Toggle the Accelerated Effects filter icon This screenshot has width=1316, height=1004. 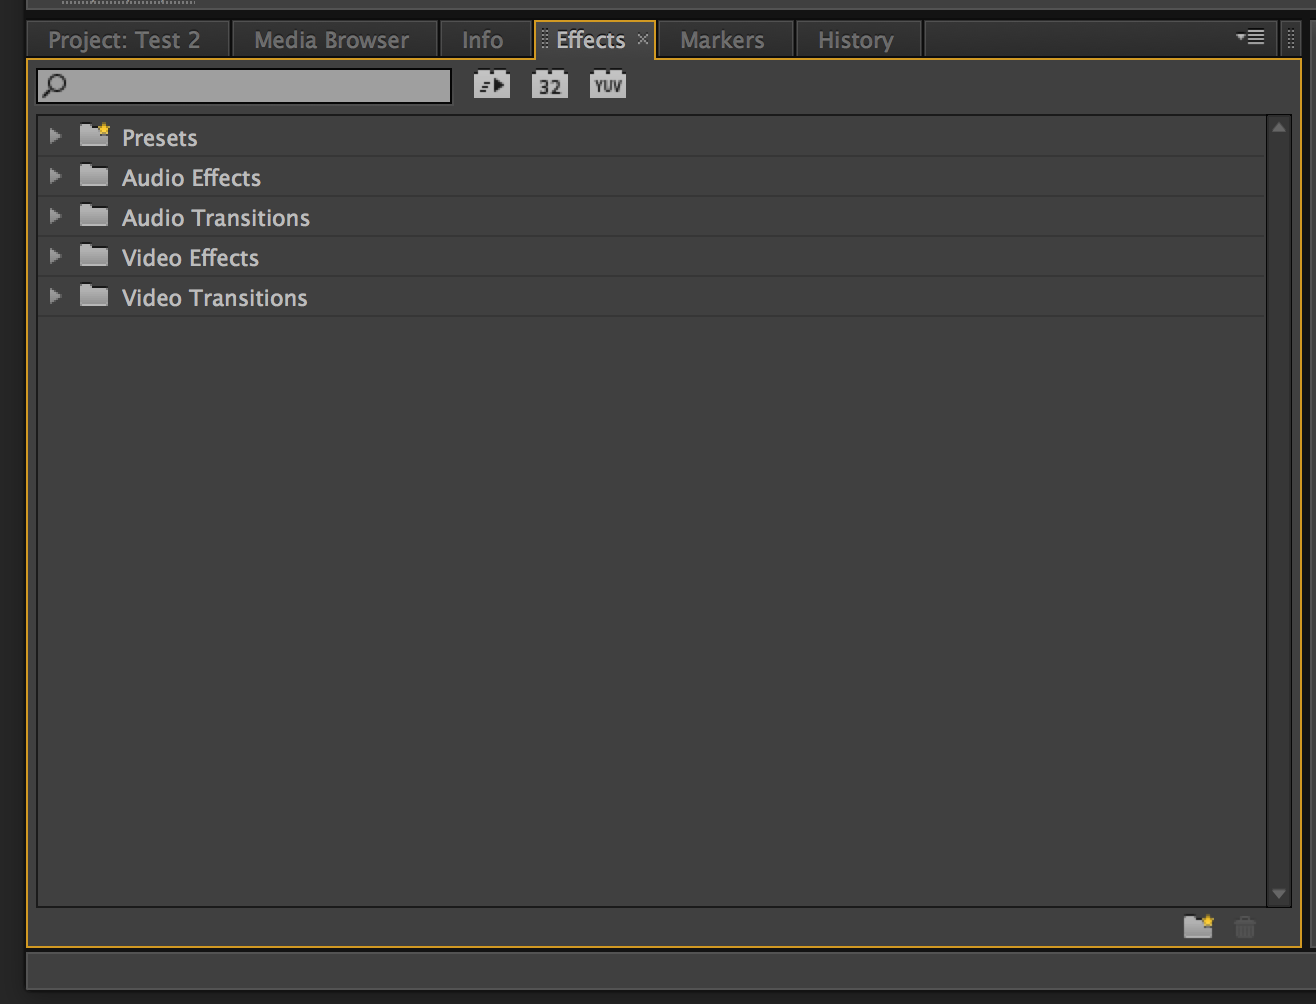(491, 85)
